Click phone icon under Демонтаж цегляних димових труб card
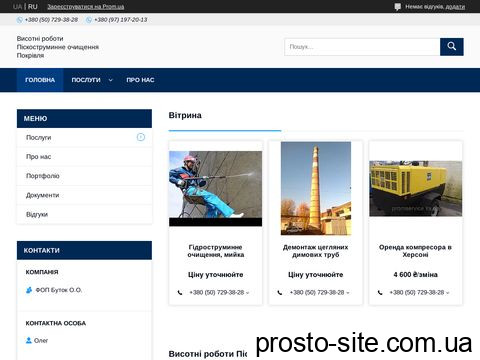The width and height of the screenshot is (480, 360). coord(280,293)
